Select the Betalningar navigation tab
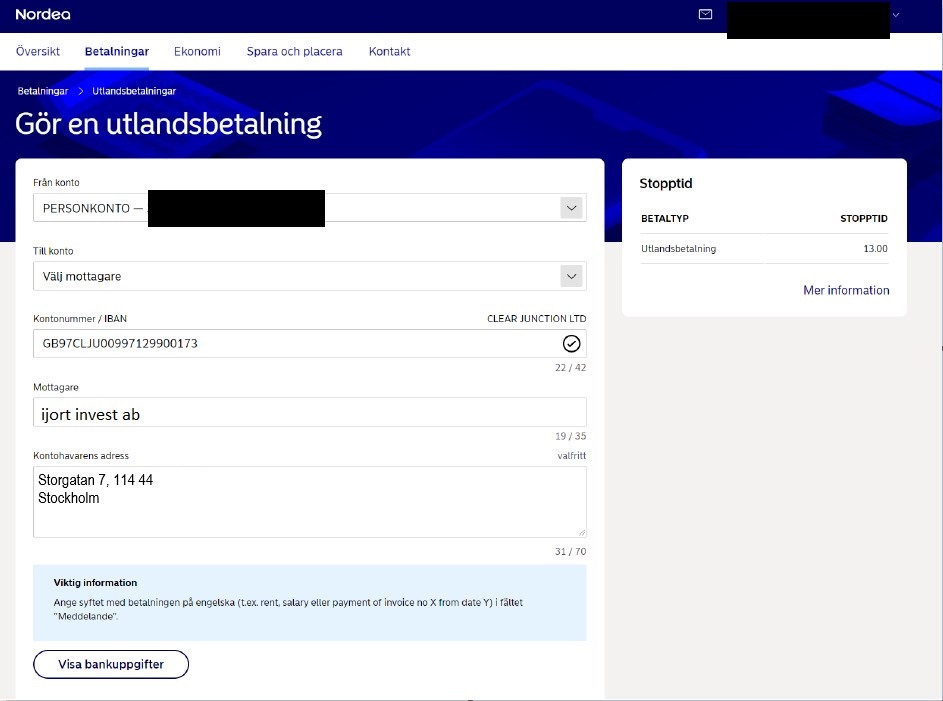The height and width of the screenshot is (701, 943). [x=117, y=52]
